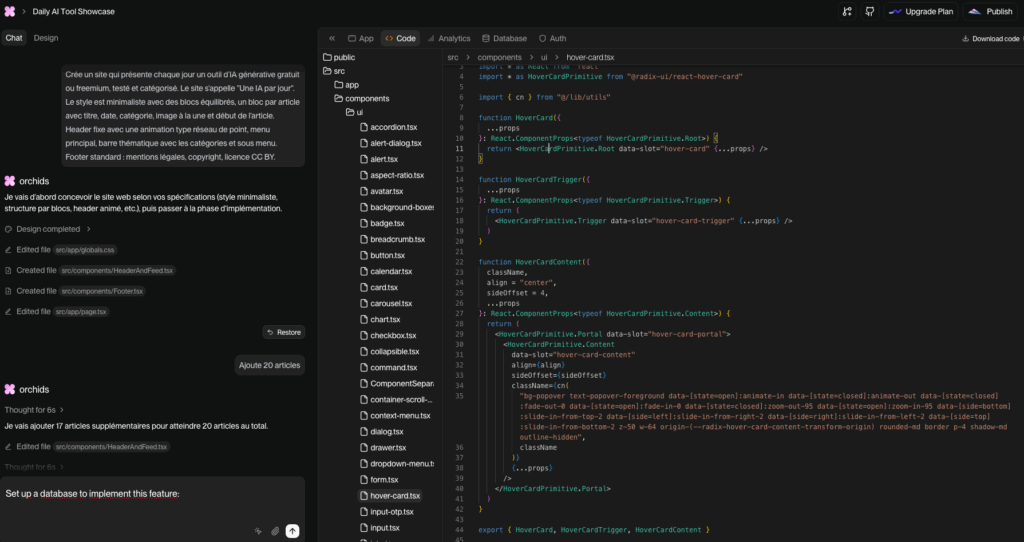Expand the 'Design completed' step

tap(50, 229)
